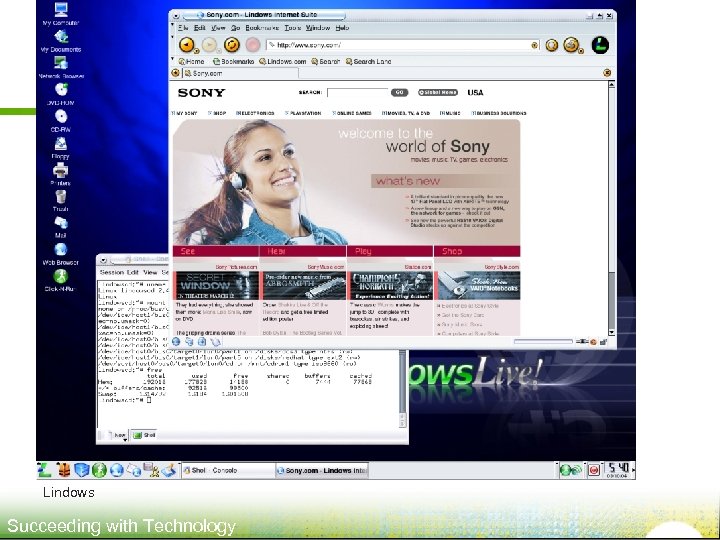Click the Lindows L launch menu in taskbar
The height and width of the screenshot is (540, 720).
coord(45,470)
